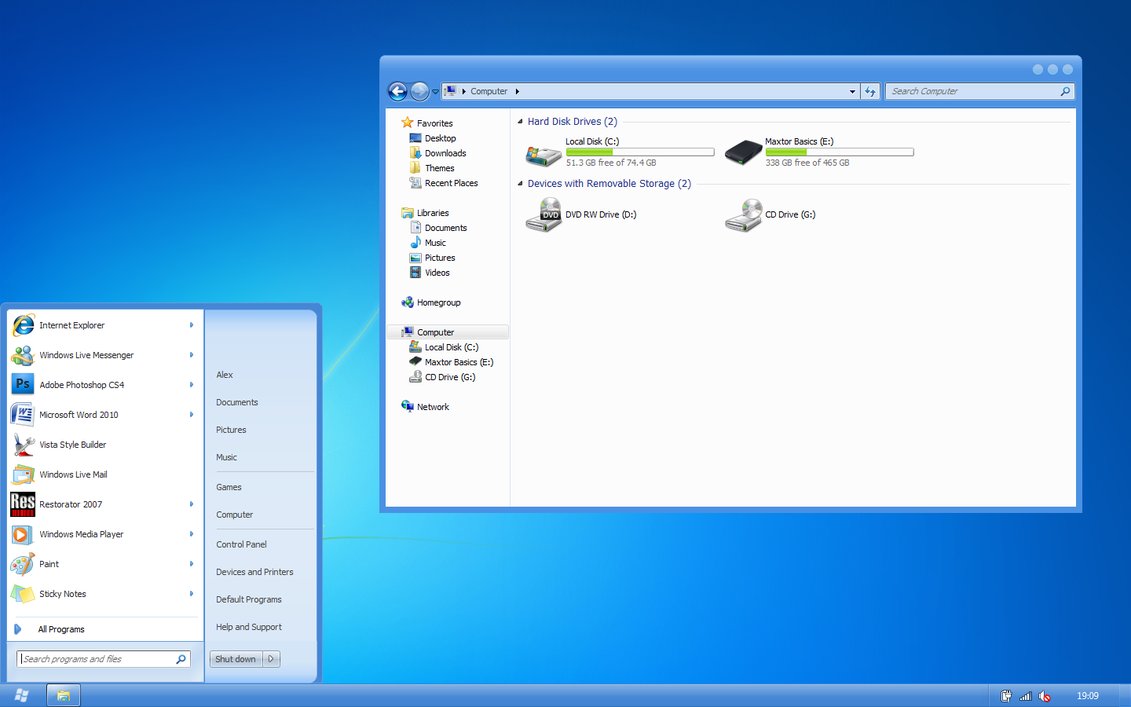Open the address bar history dropdown
The width and height of the screenshot is (1131, 707).
click(852, 91)
